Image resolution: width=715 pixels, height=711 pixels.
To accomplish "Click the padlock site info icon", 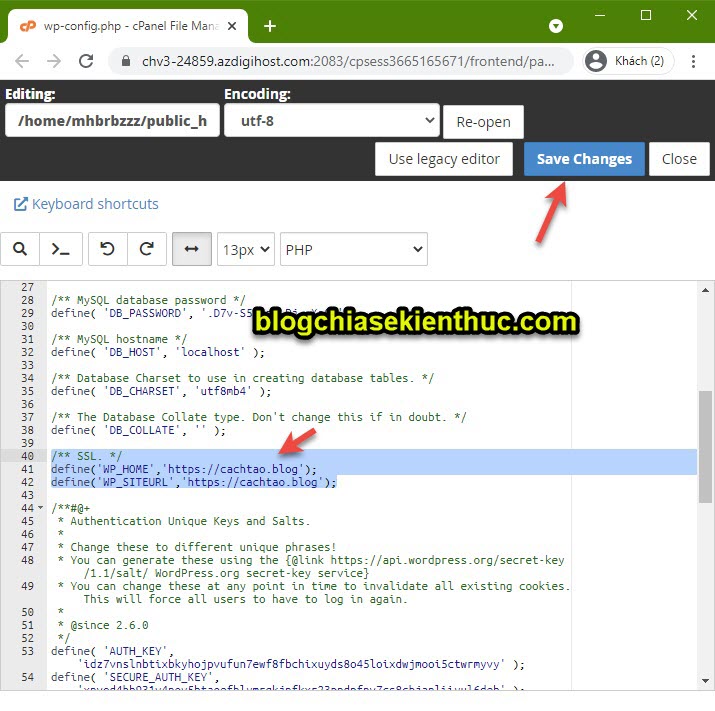I will pos(126,61).
